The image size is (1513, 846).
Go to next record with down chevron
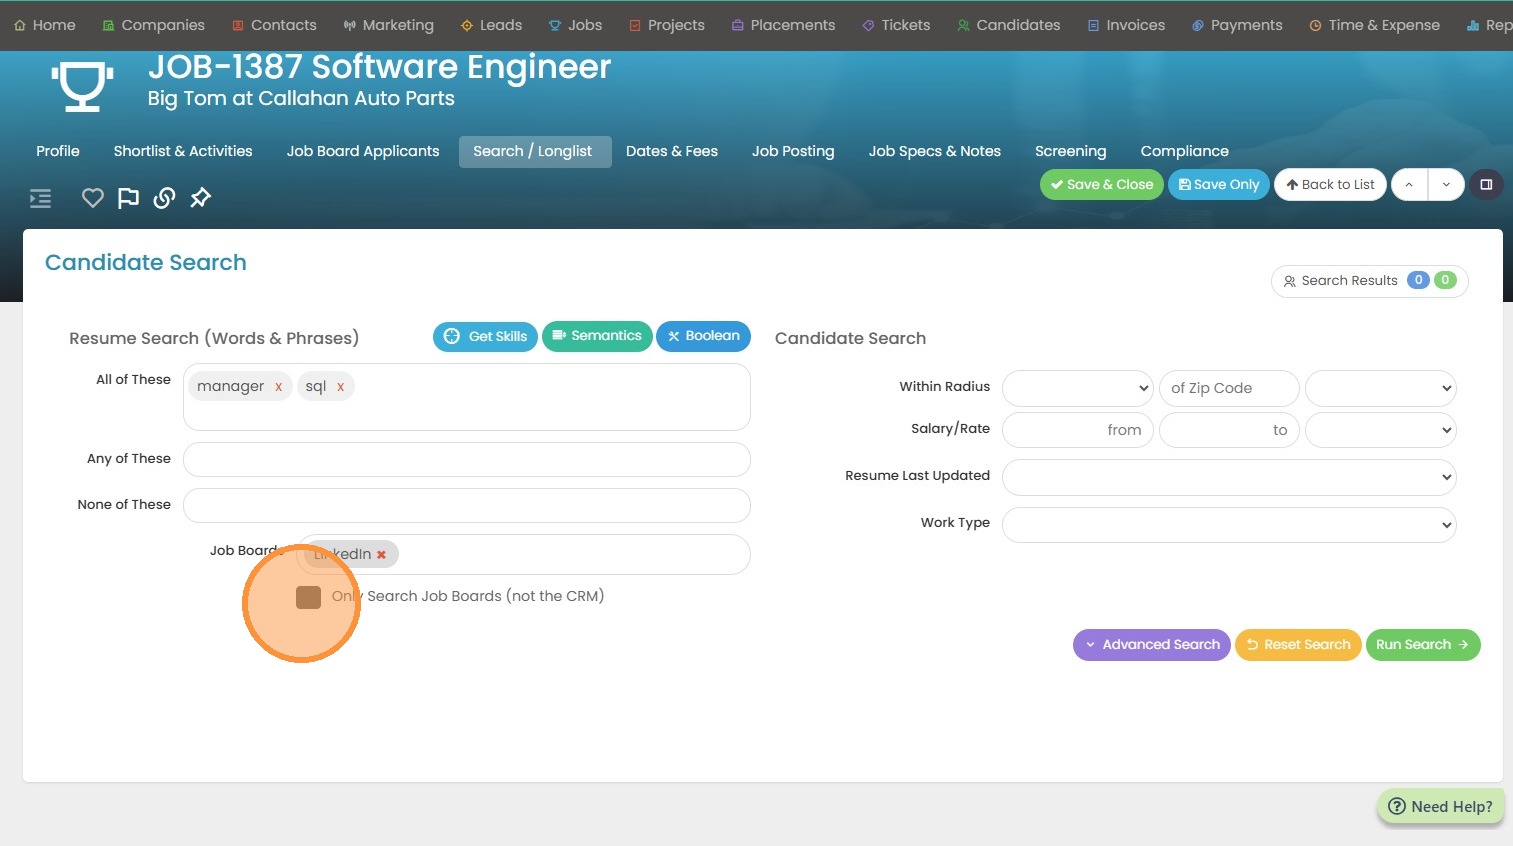[x=1446, y=185]
